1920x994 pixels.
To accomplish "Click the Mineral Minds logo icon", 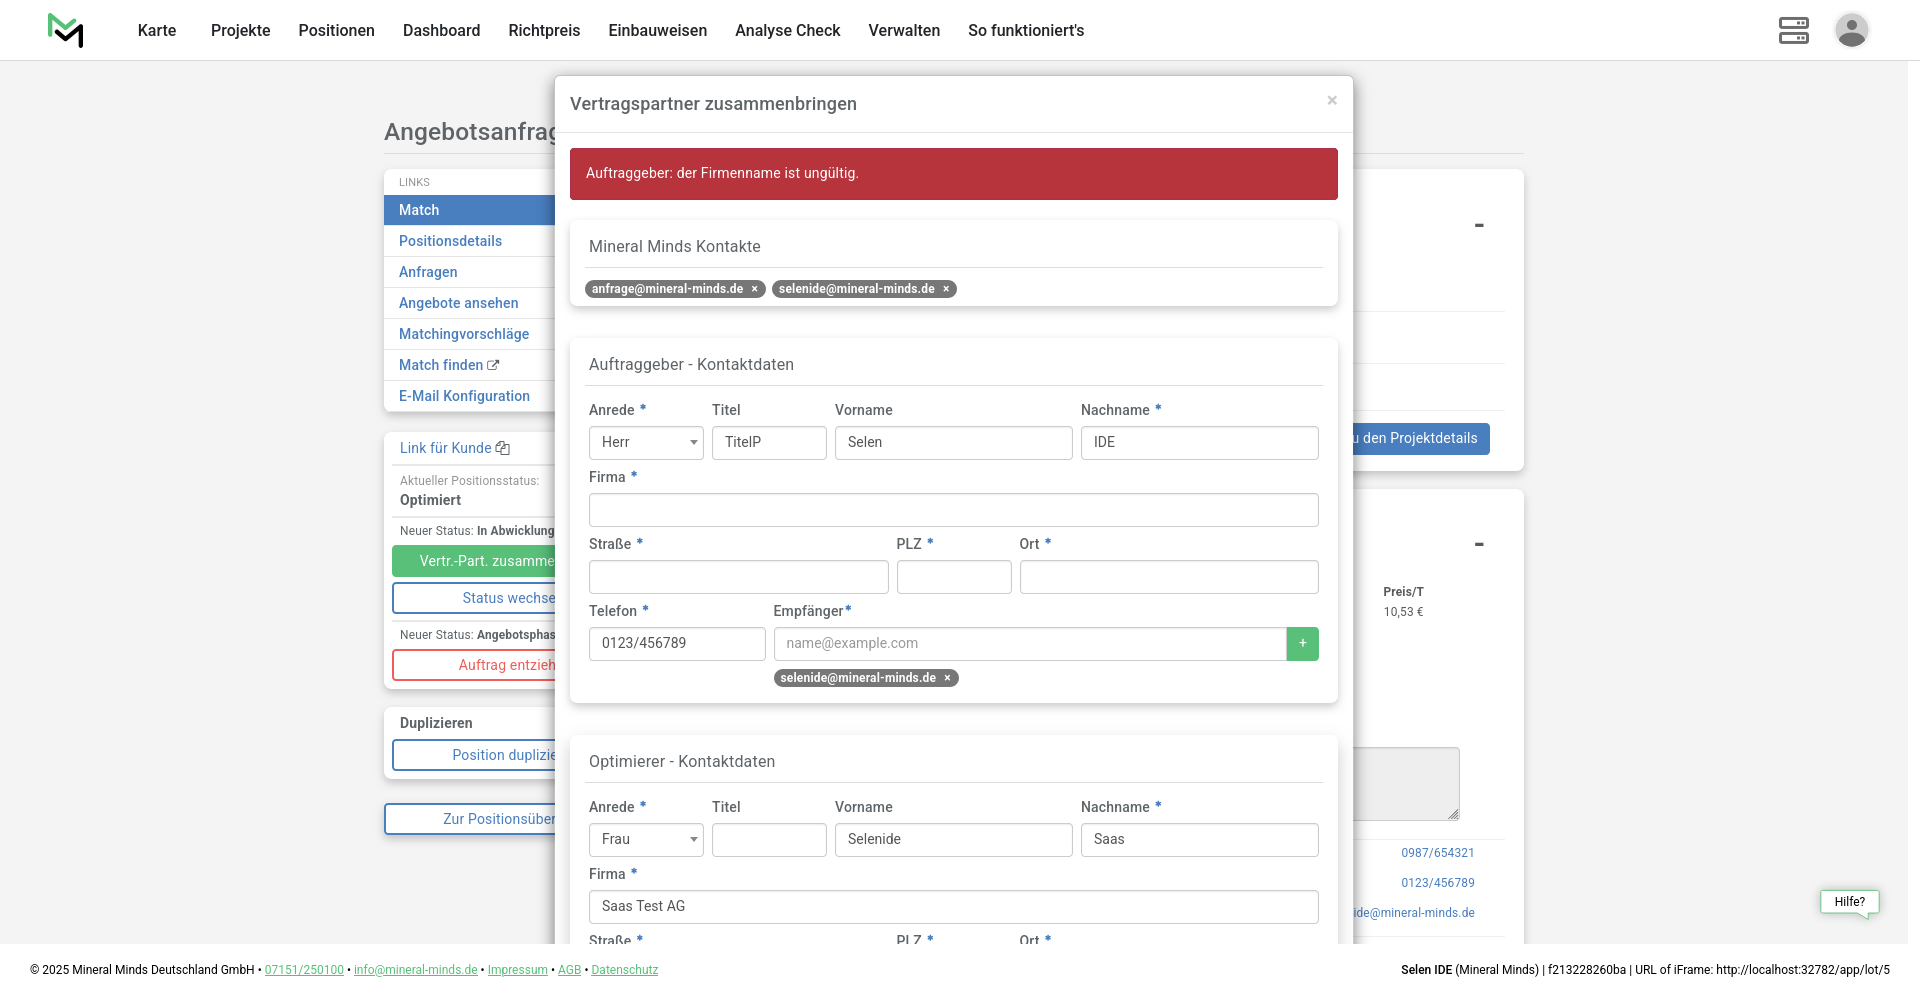I will pyautogui.click(x=66, y=30).
